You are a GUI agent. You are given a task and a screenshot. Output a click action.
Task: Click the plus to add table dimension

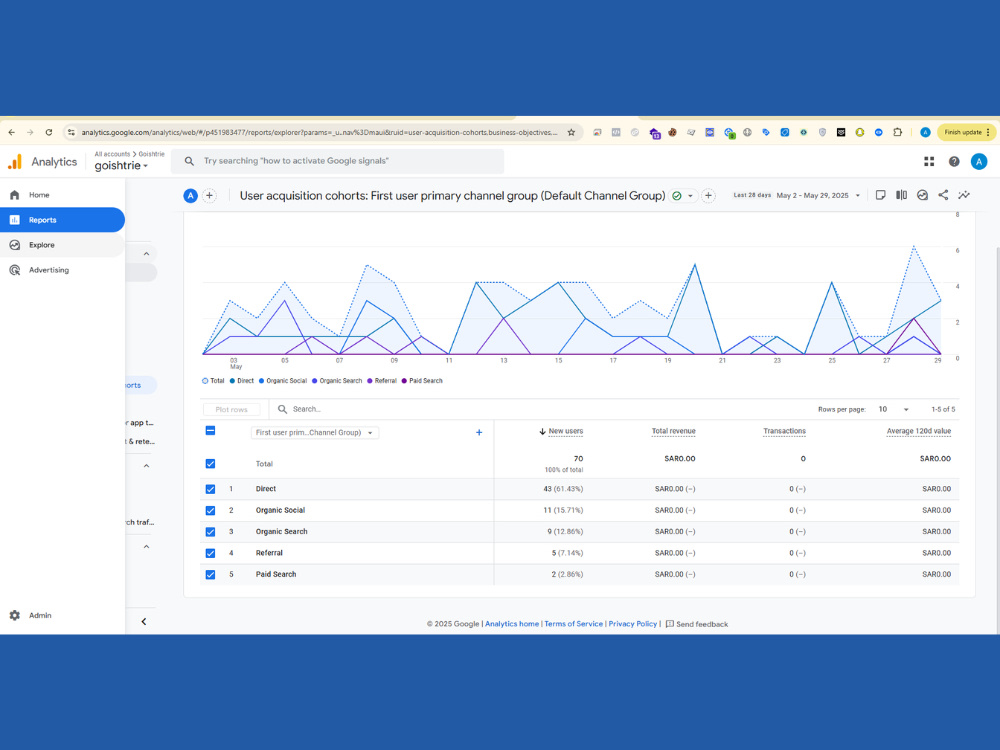tap(479, 432)
